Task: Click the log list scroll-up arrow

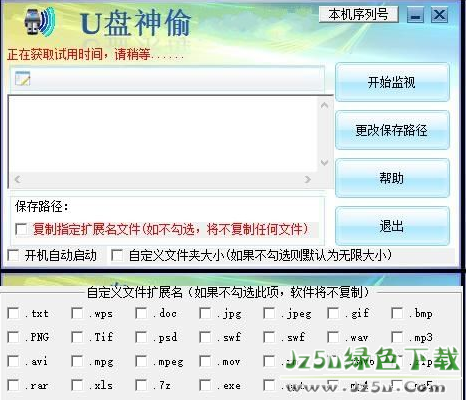Action: [324, 106]
